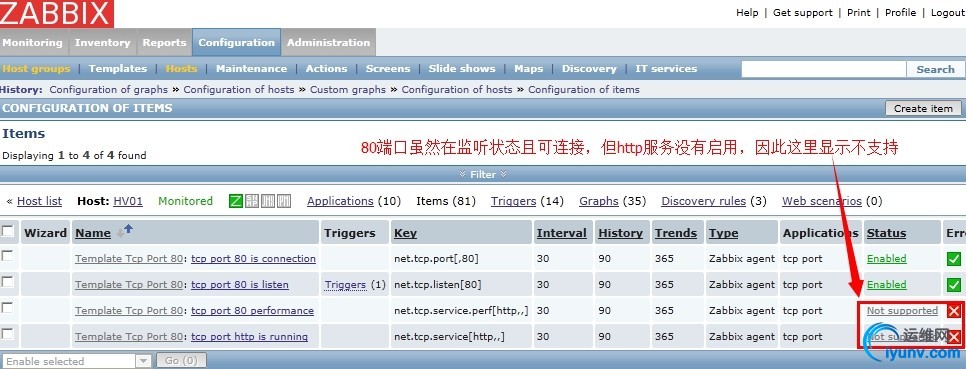The image size is (966, 369).
Task: Toggle the select-all checkbox in table header
Action: pyautogui.click(x=8, y=232)
